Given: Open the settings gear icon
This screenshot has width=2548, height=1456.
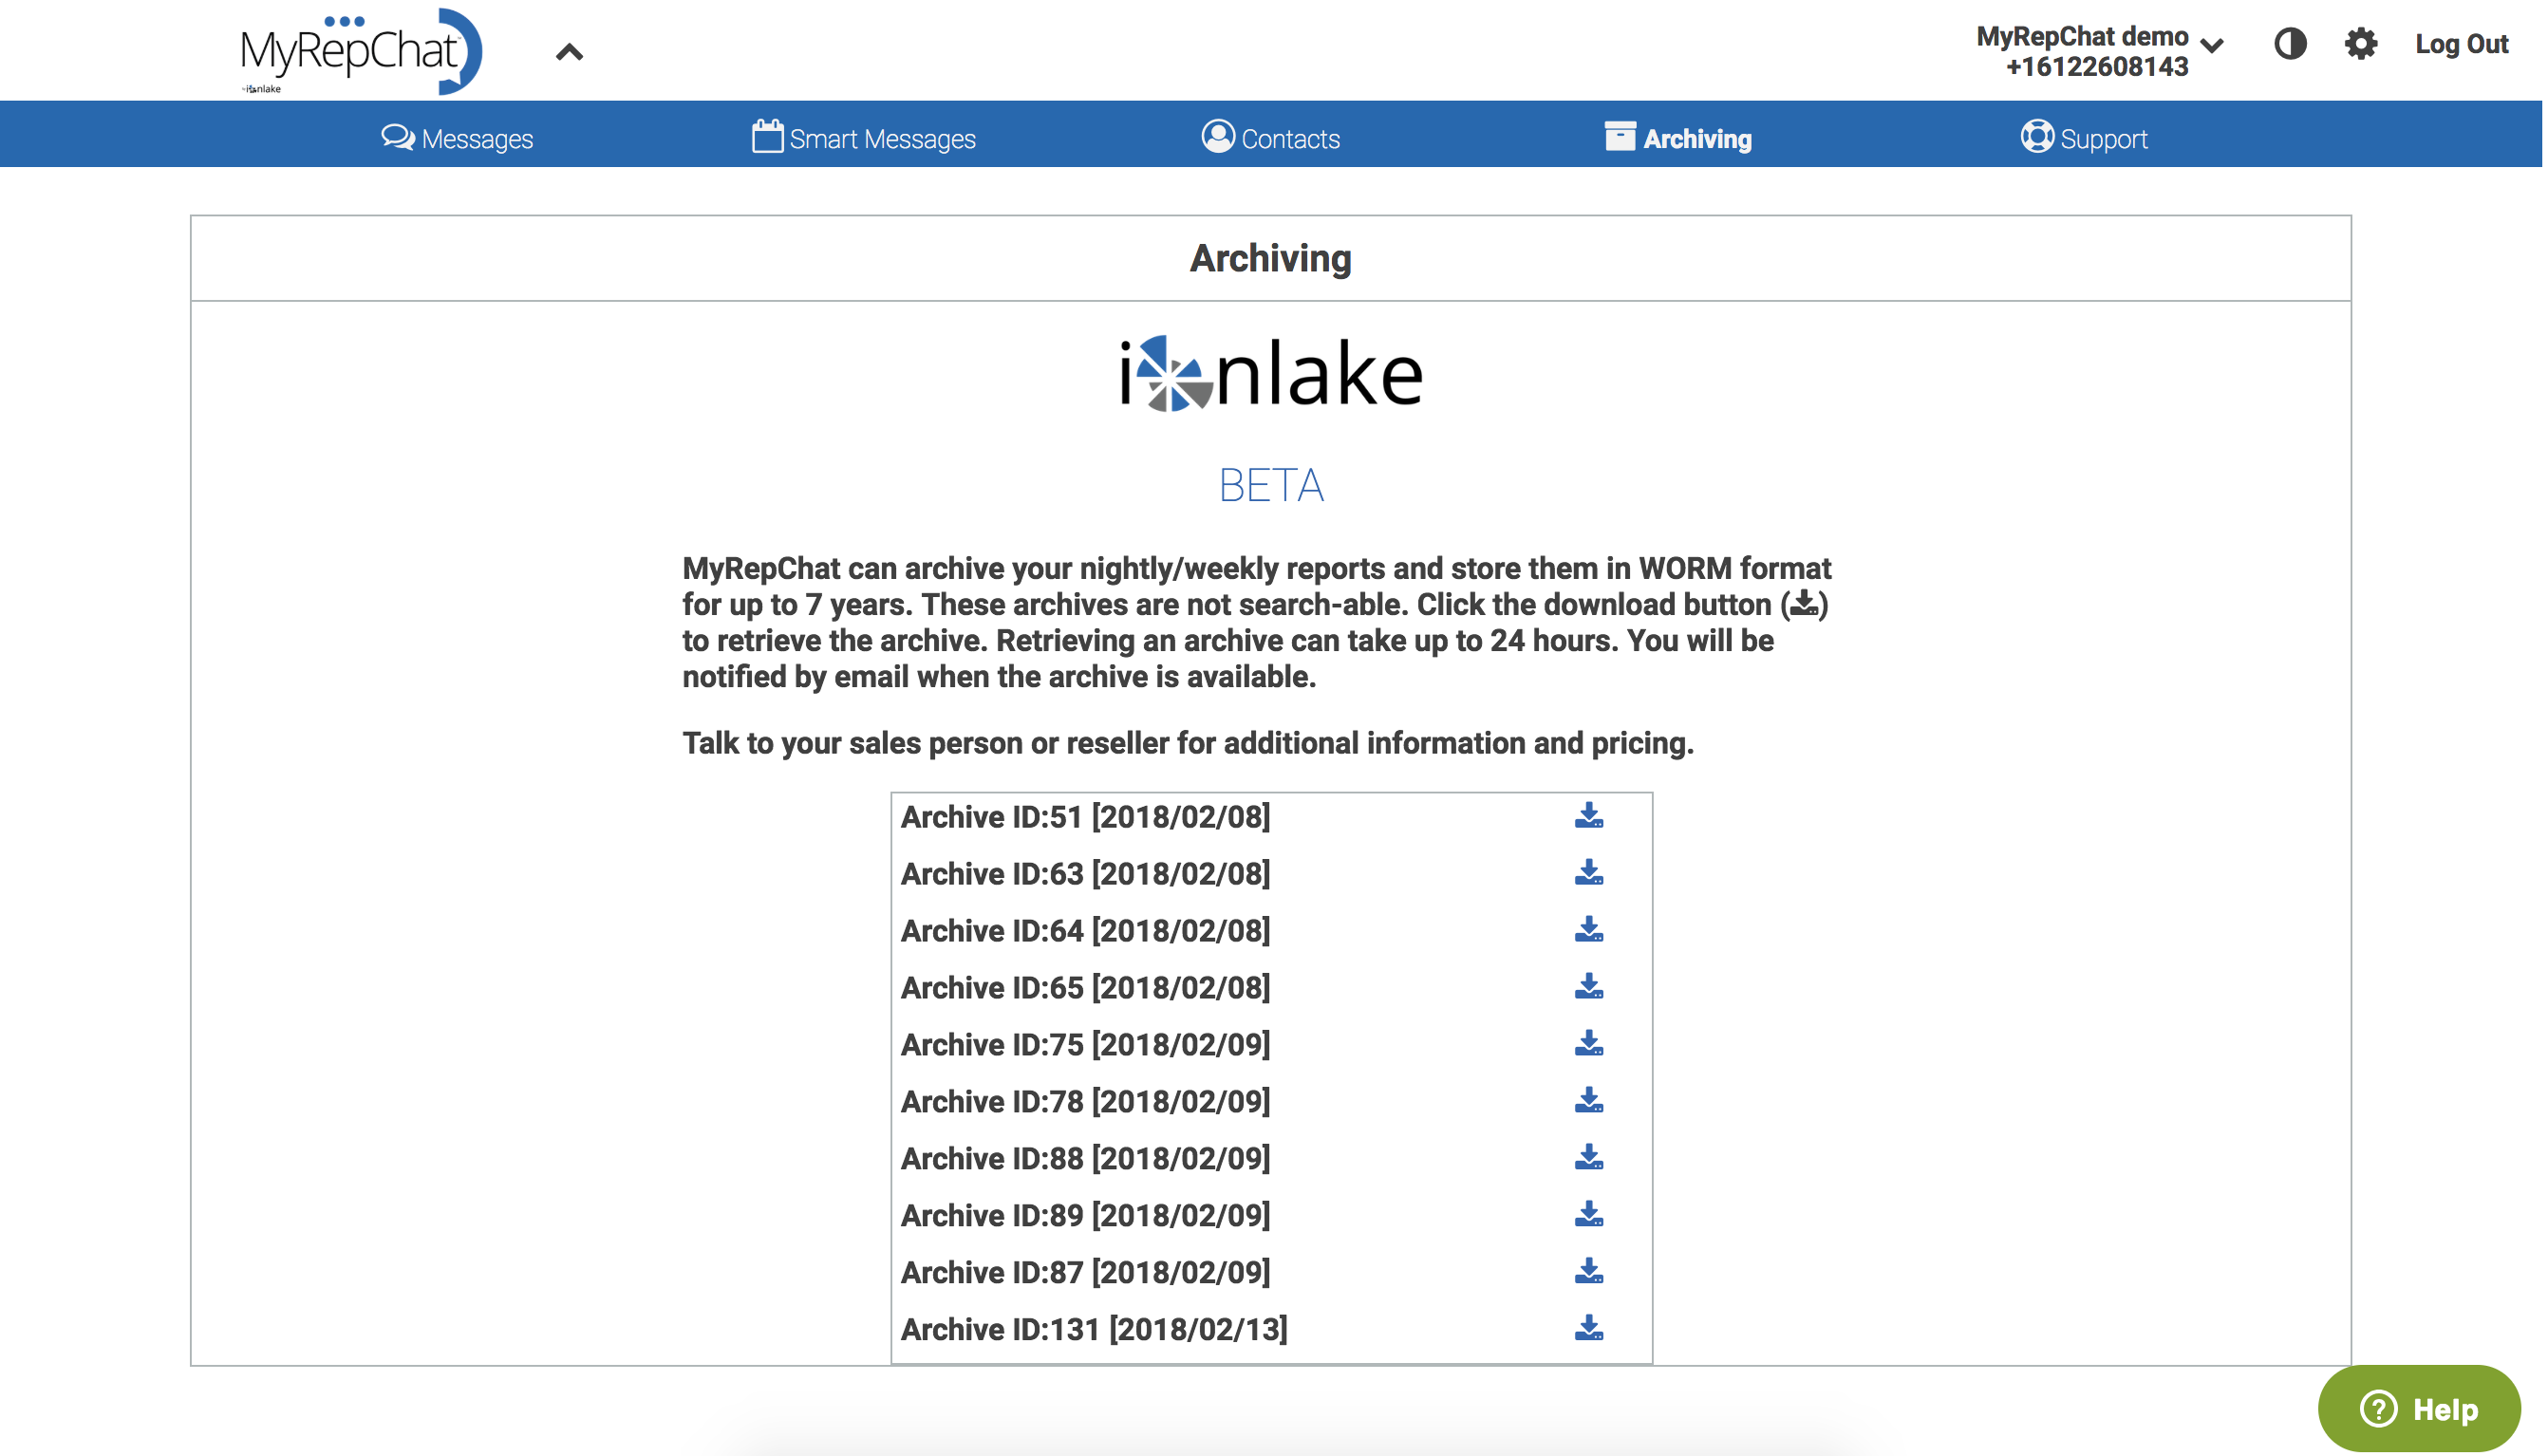Looking at the screenshot, I should point(2363,44).
